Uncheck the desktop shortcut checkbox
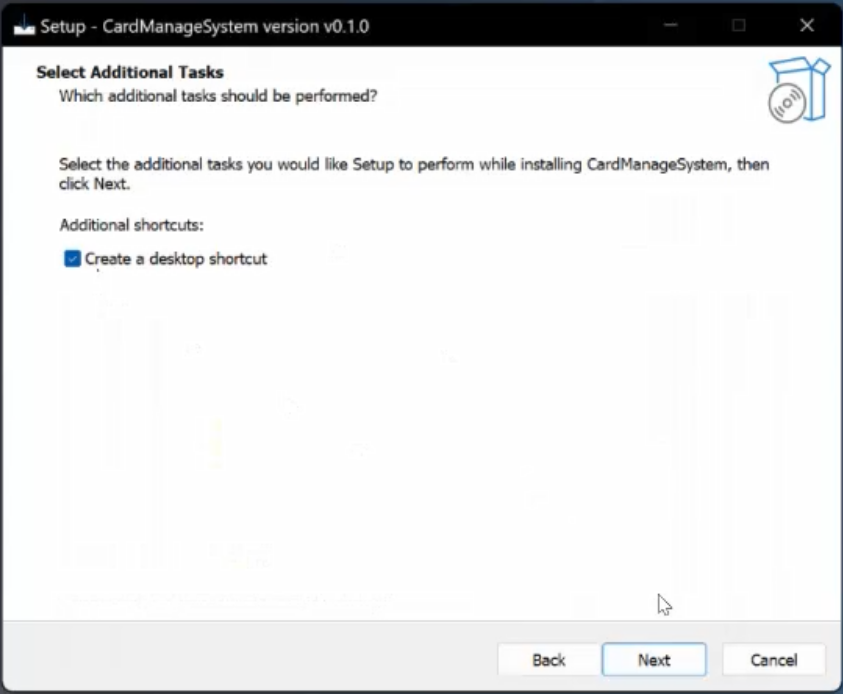Viewport: 843px width, 694px height. coord(72,259)
